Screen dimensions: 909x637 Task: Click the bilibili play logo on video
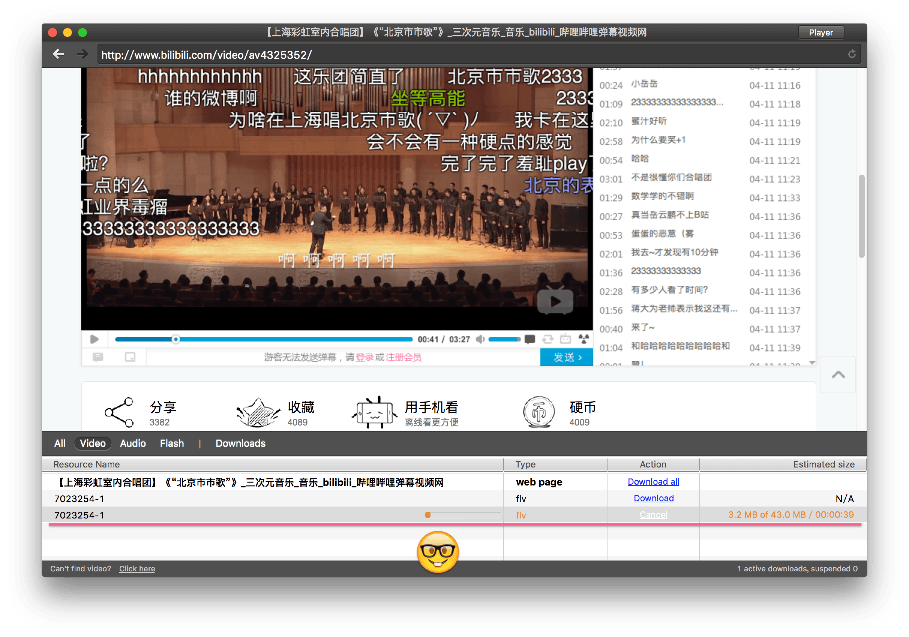coord(555,300)
